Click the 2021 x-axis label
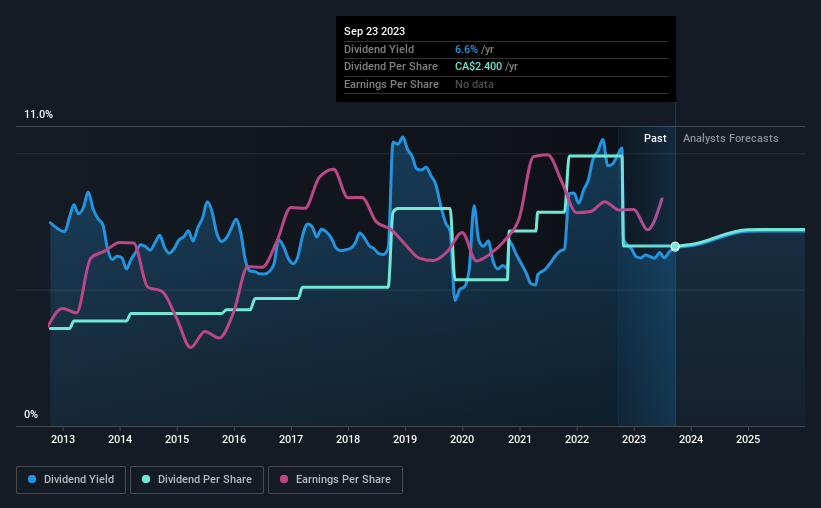Image resolution: width=821 pixels, height=508 pixels. [x=520, y=439]
